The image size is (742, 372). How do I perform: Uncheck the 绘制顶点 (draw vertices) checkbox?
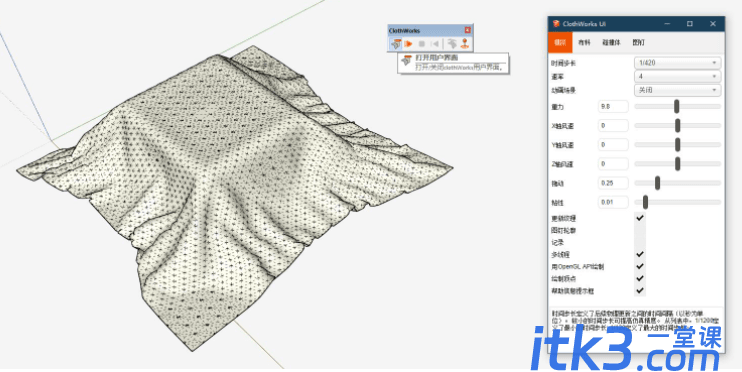[640, 279]
